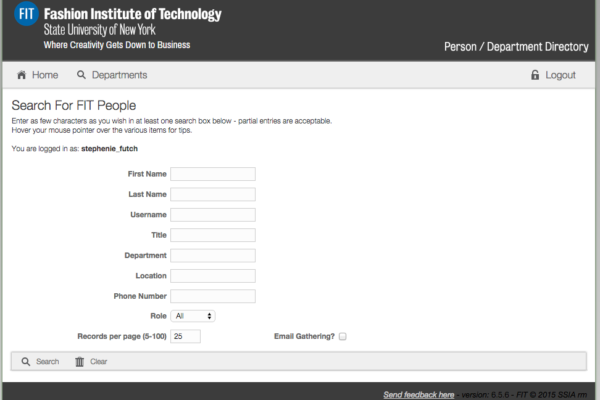
Task: Open the Send feedback here link
Action: [419, 395]
